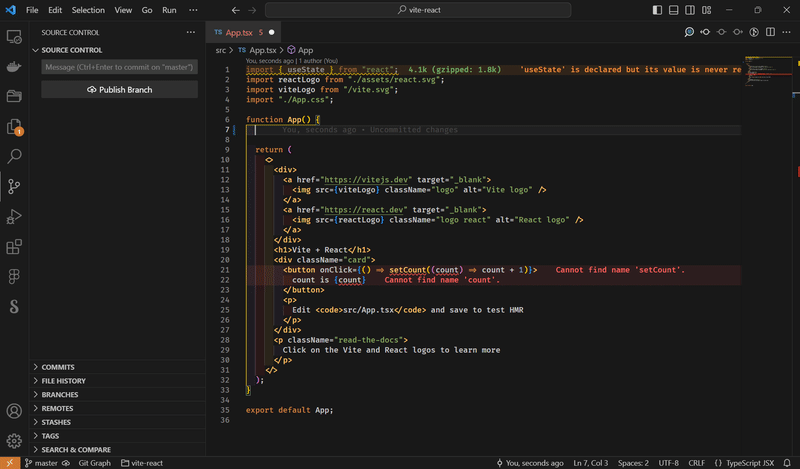Open the Explorer files icon with badge
This screenshot has width=800, height=469.
click(x=14, y=127)
